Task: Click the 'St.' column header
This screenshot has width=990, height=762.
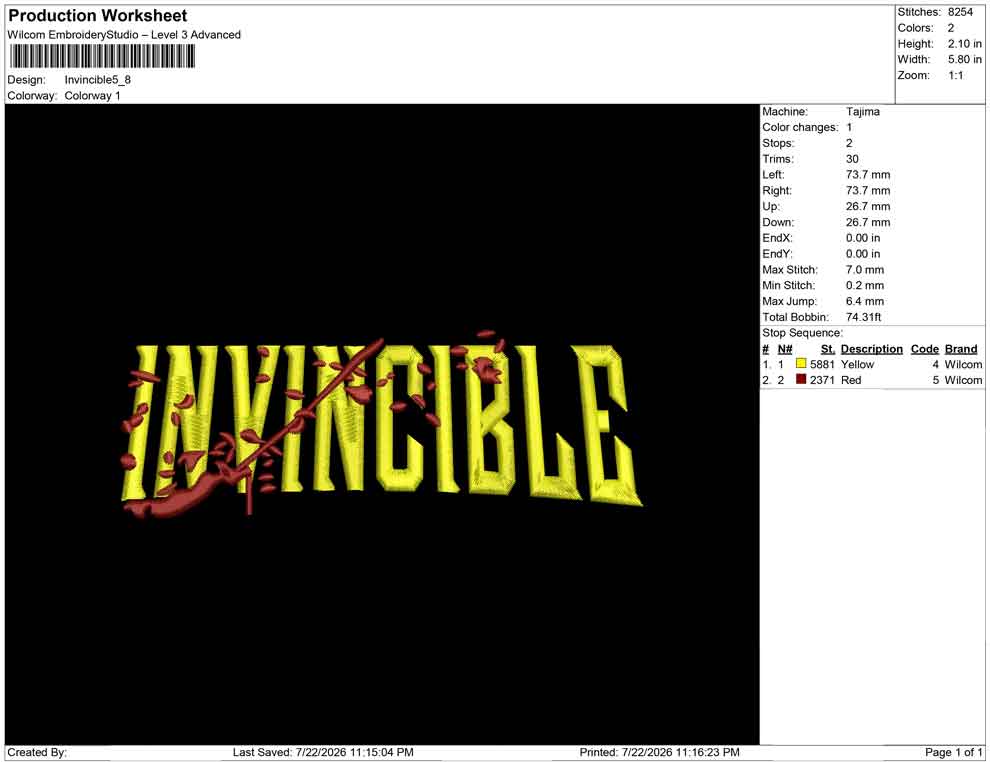Action: pos(828,348)
